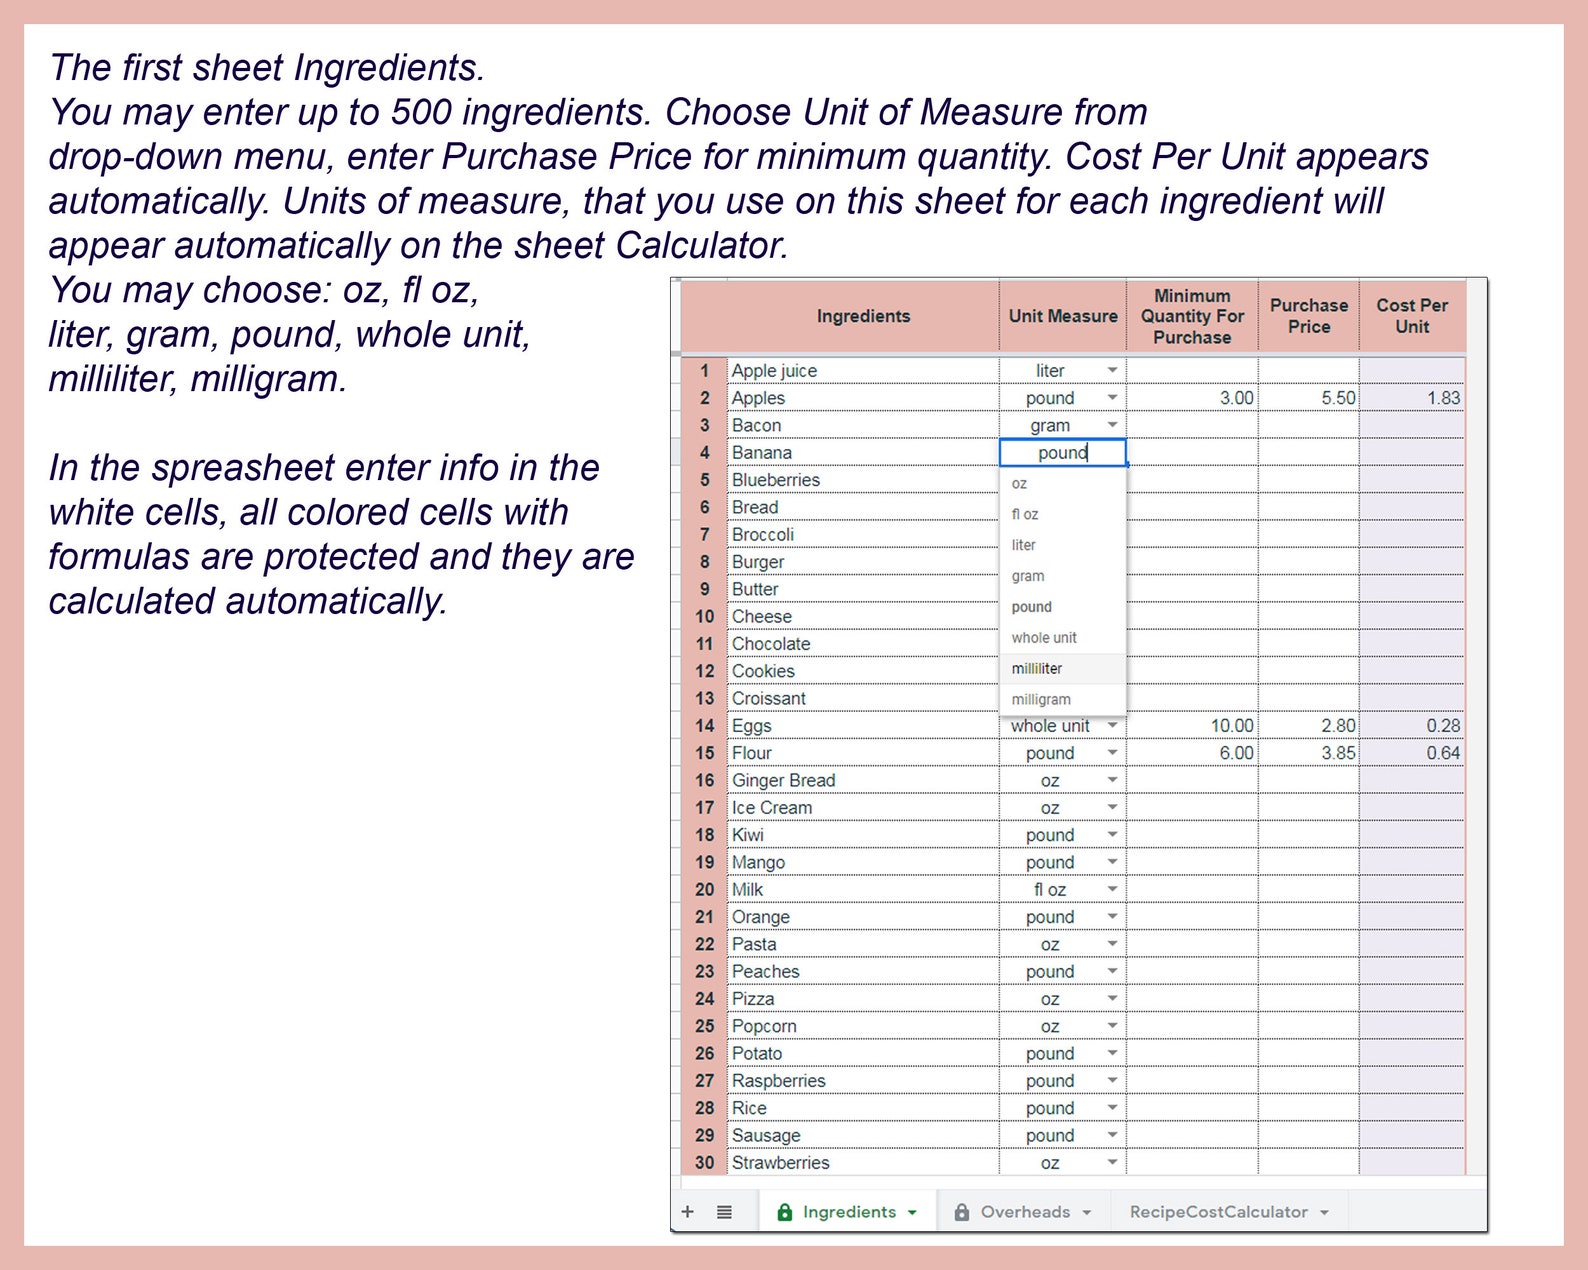Screen dimensions: 1588x1270
Task: Select 'milliliter' in the dropdown list
Action: 1063,668
